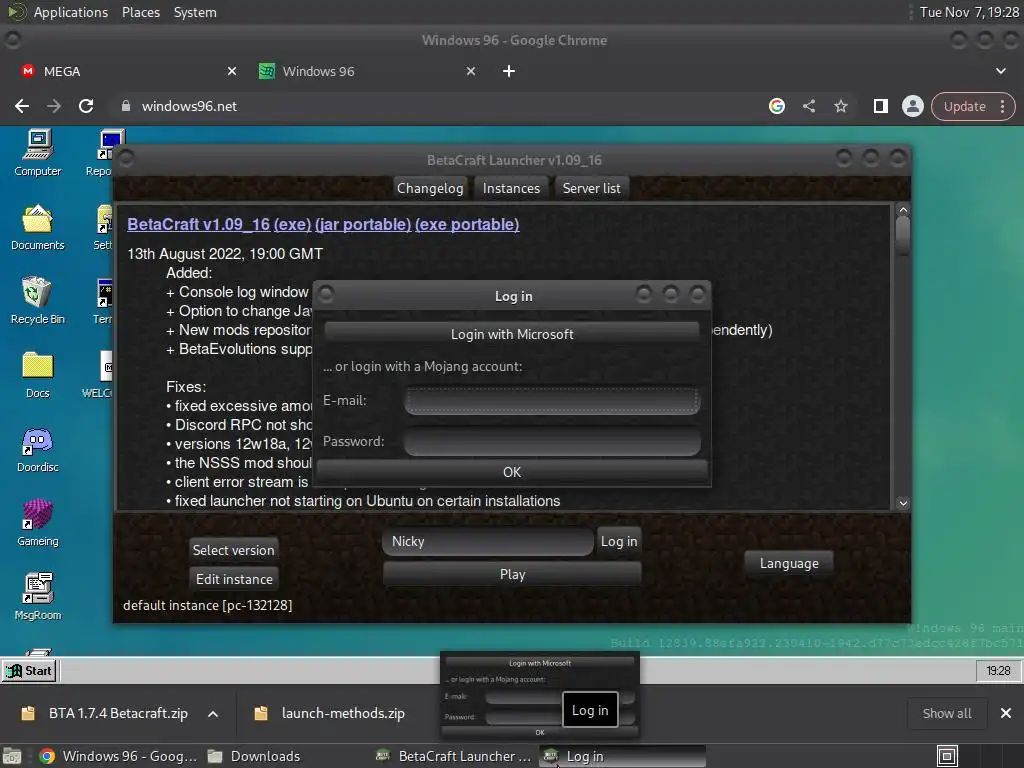Expand BTA 1.7.4 Betacraft.zip download options
Screen dimensions: 1024x768
coord(213,714)
